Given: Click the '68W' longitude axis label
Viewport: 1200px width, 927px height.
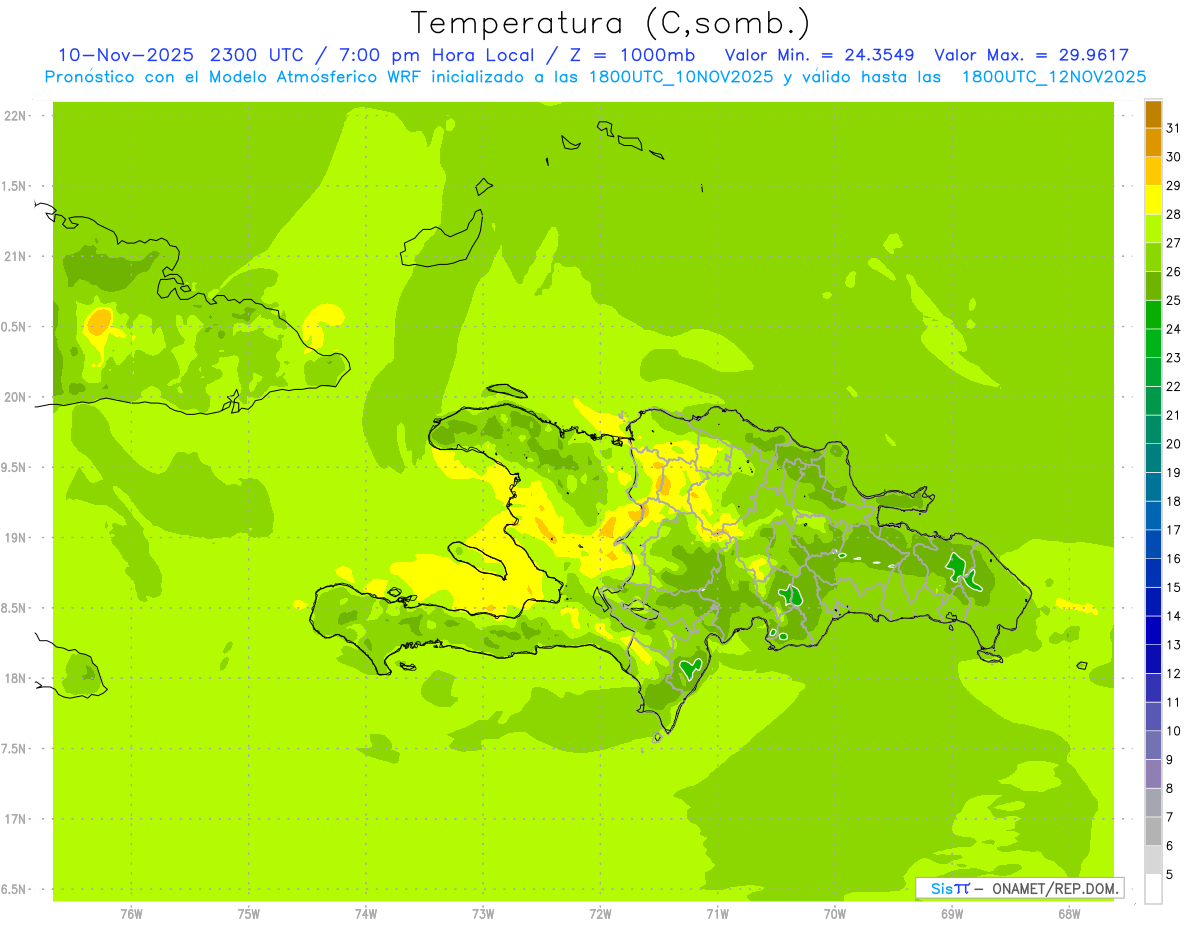Looking at the screenshot, I should point(1069,913).
